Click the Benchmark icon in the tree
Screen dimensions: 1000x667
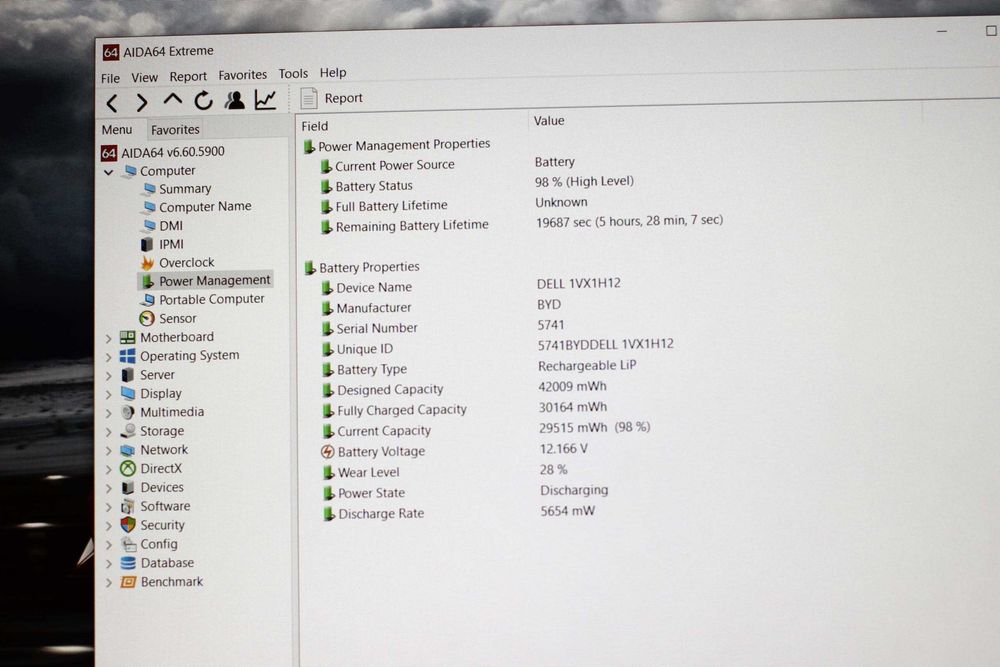click(x=128, y=582)
